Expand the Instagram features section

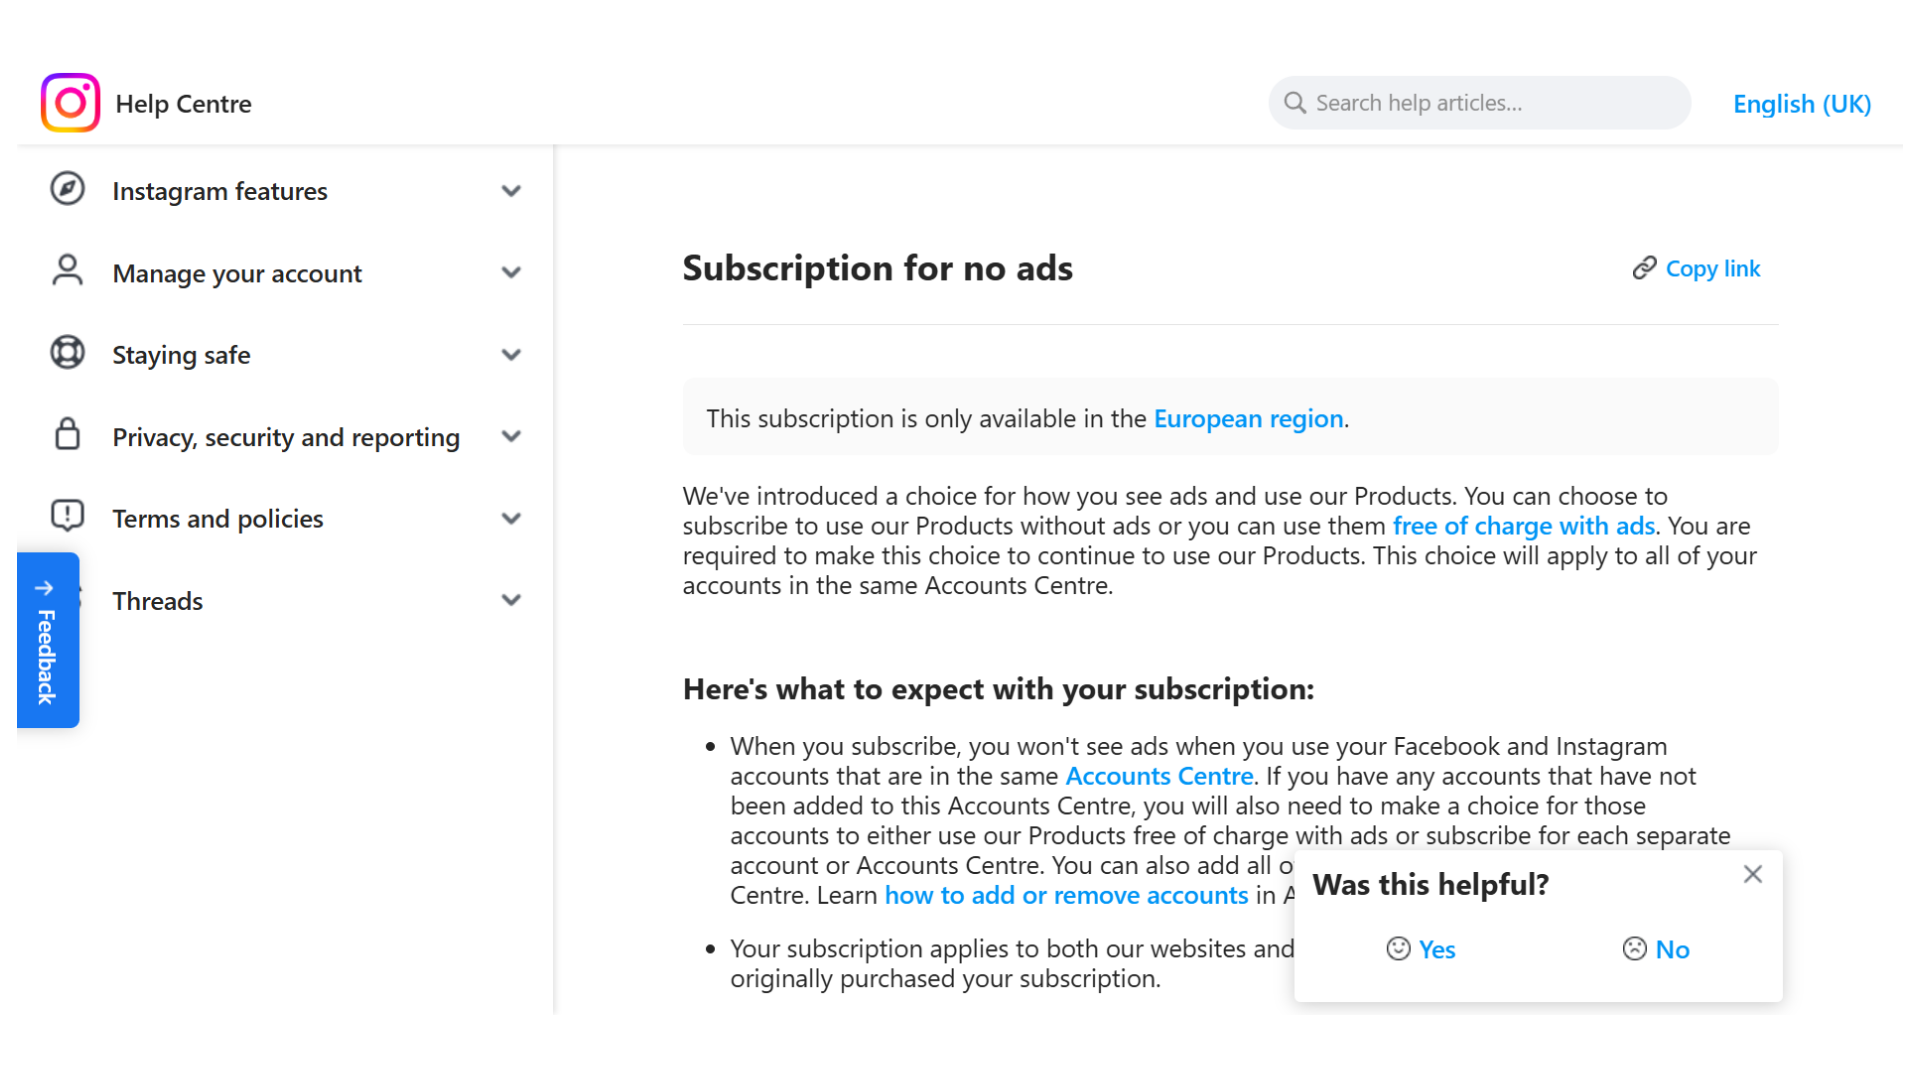point(511,190)
